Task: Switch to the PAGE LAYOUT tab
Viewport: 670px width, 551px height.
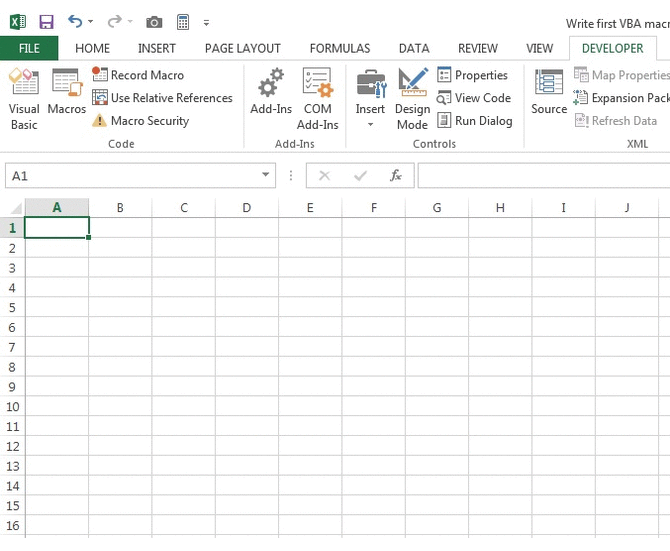Action: point(243,48)
